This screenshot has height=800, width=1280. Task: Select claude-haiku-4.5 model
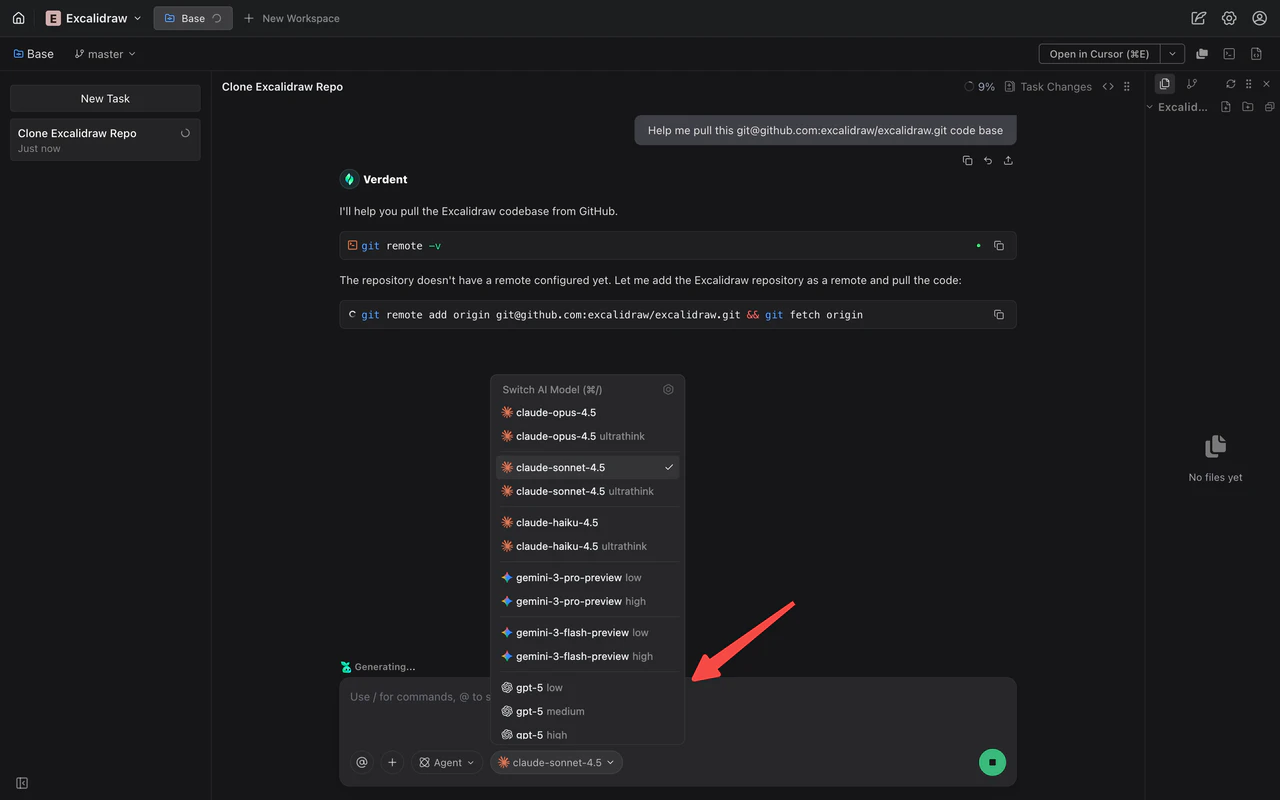588,523
